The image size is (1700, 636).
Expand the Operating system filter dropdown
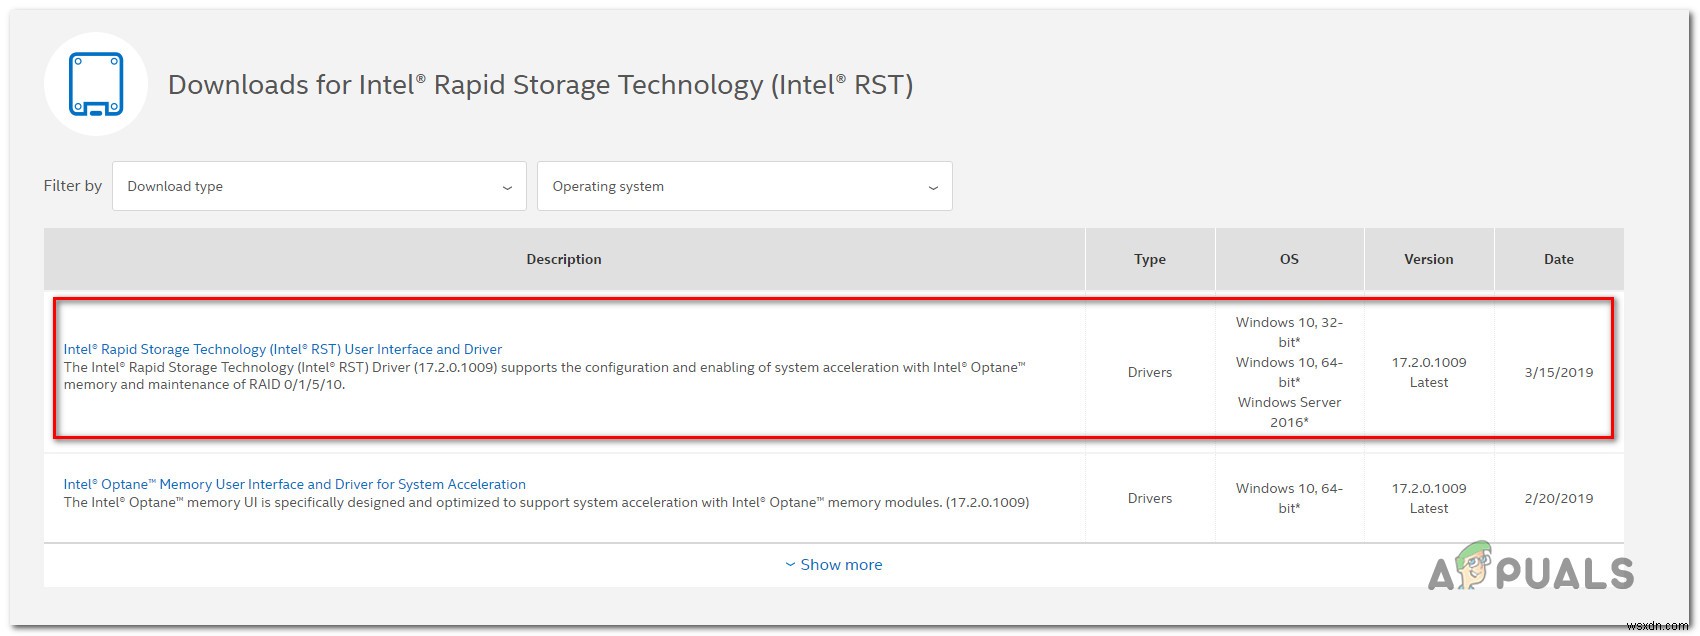tap(744, 186)
